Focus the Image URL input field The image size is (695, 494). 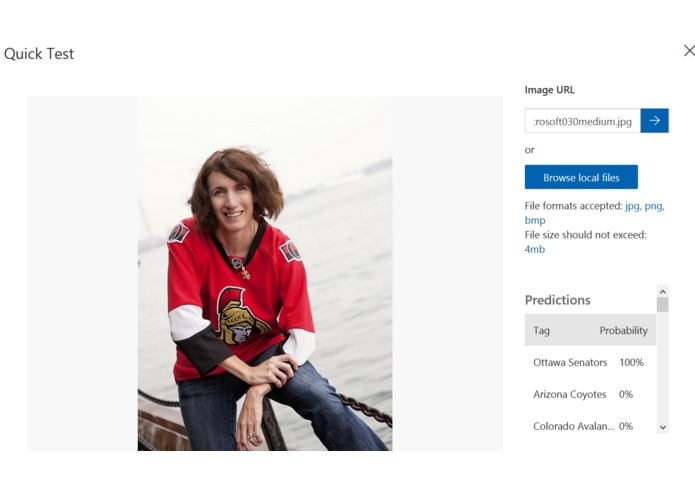point(583,121)
